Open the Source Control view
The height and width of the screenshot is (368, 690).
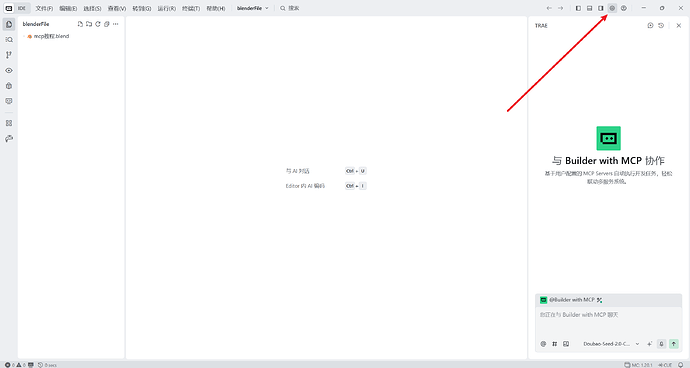point(9,55)
